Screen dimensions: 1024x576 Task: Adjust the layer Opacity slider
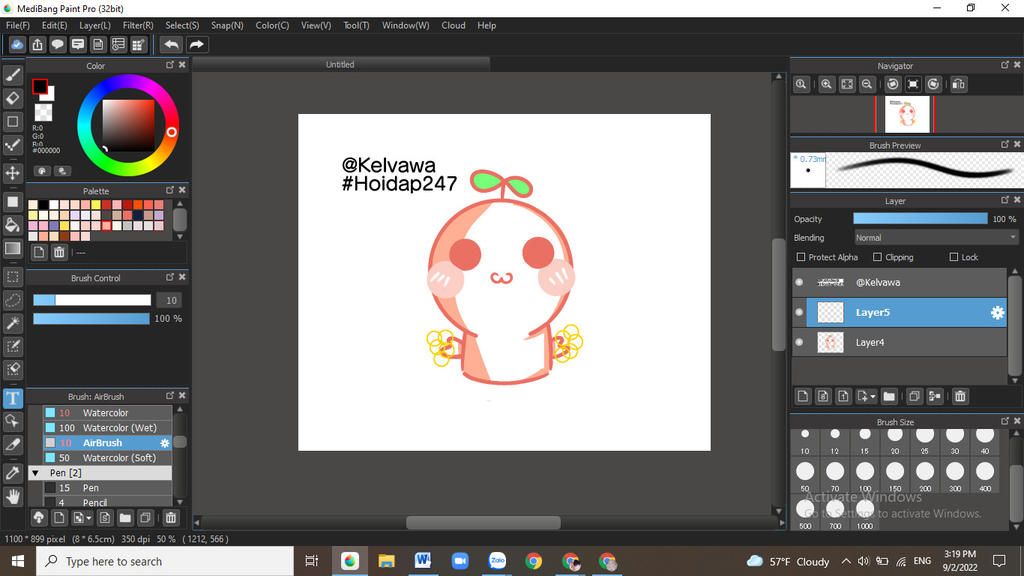[920, 219]
